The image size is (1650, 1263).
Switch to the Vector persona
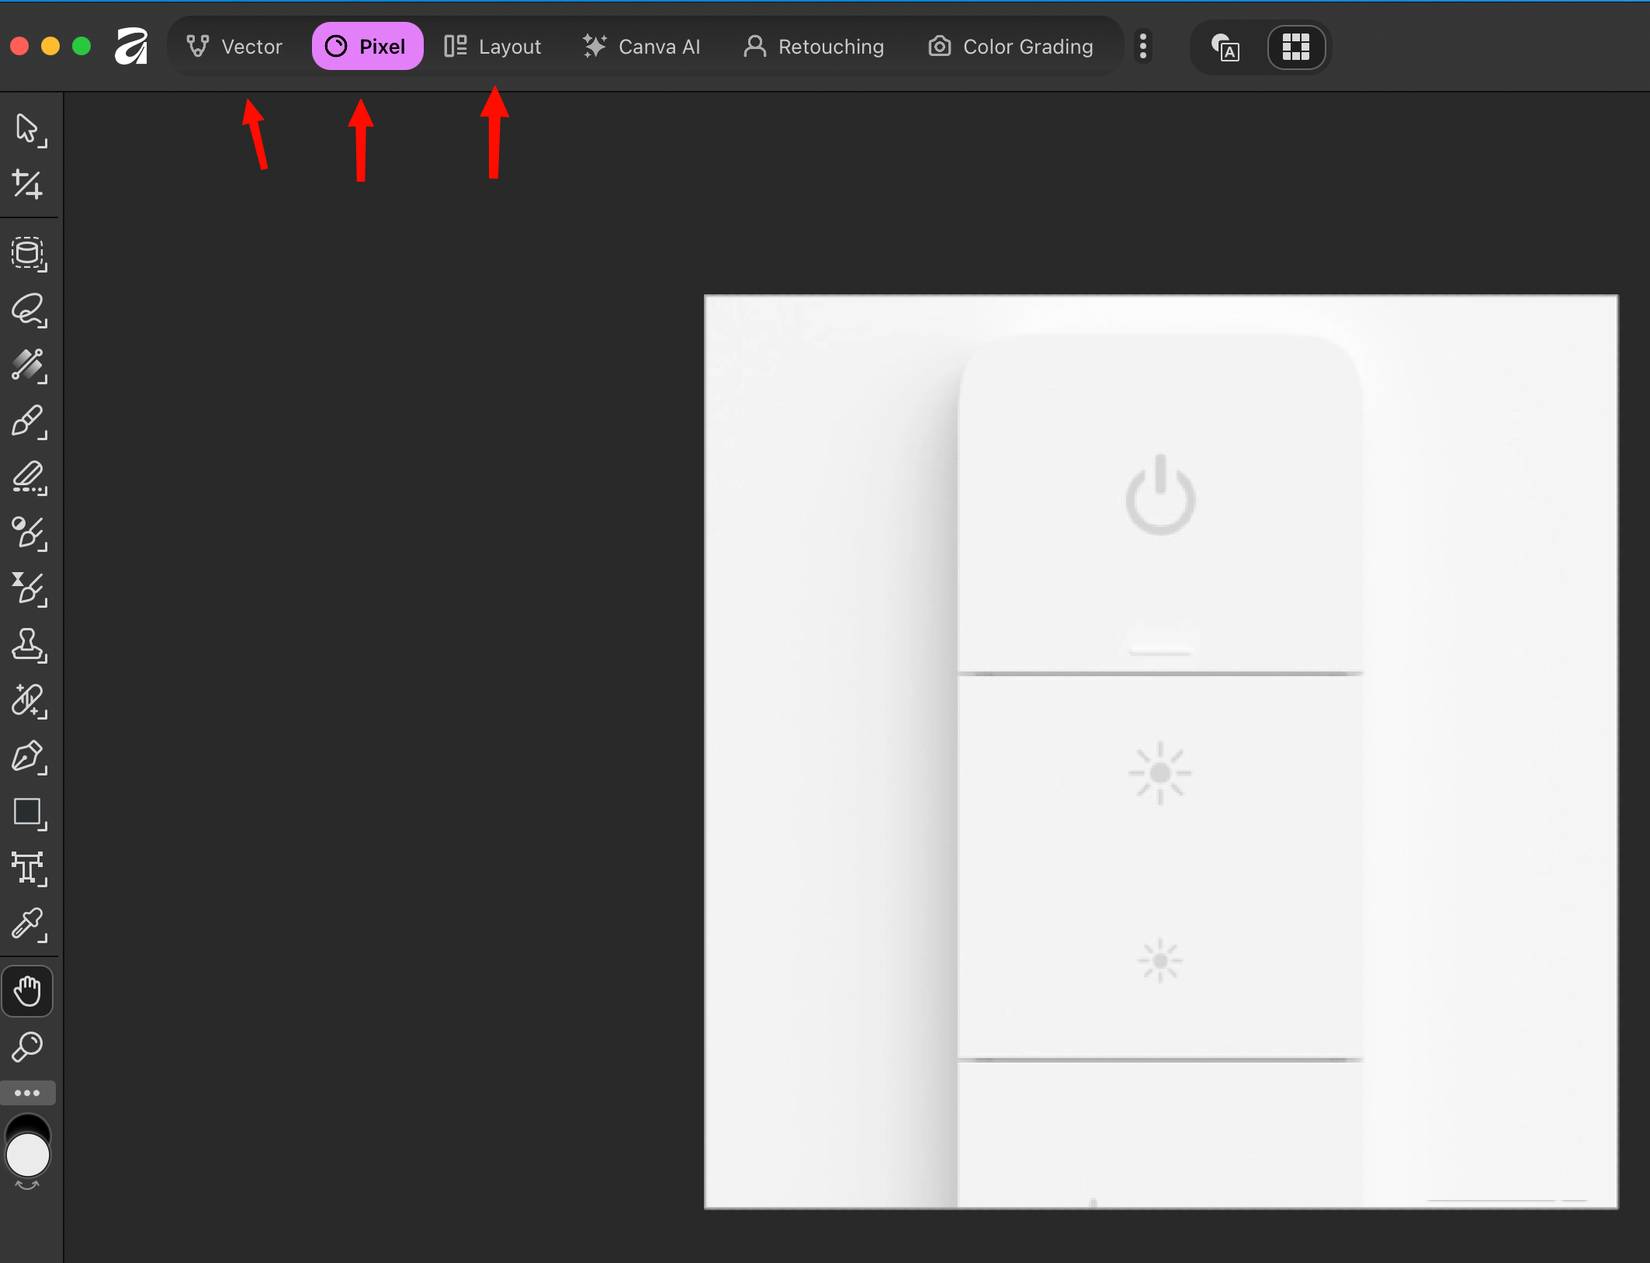tap(234, 45)
